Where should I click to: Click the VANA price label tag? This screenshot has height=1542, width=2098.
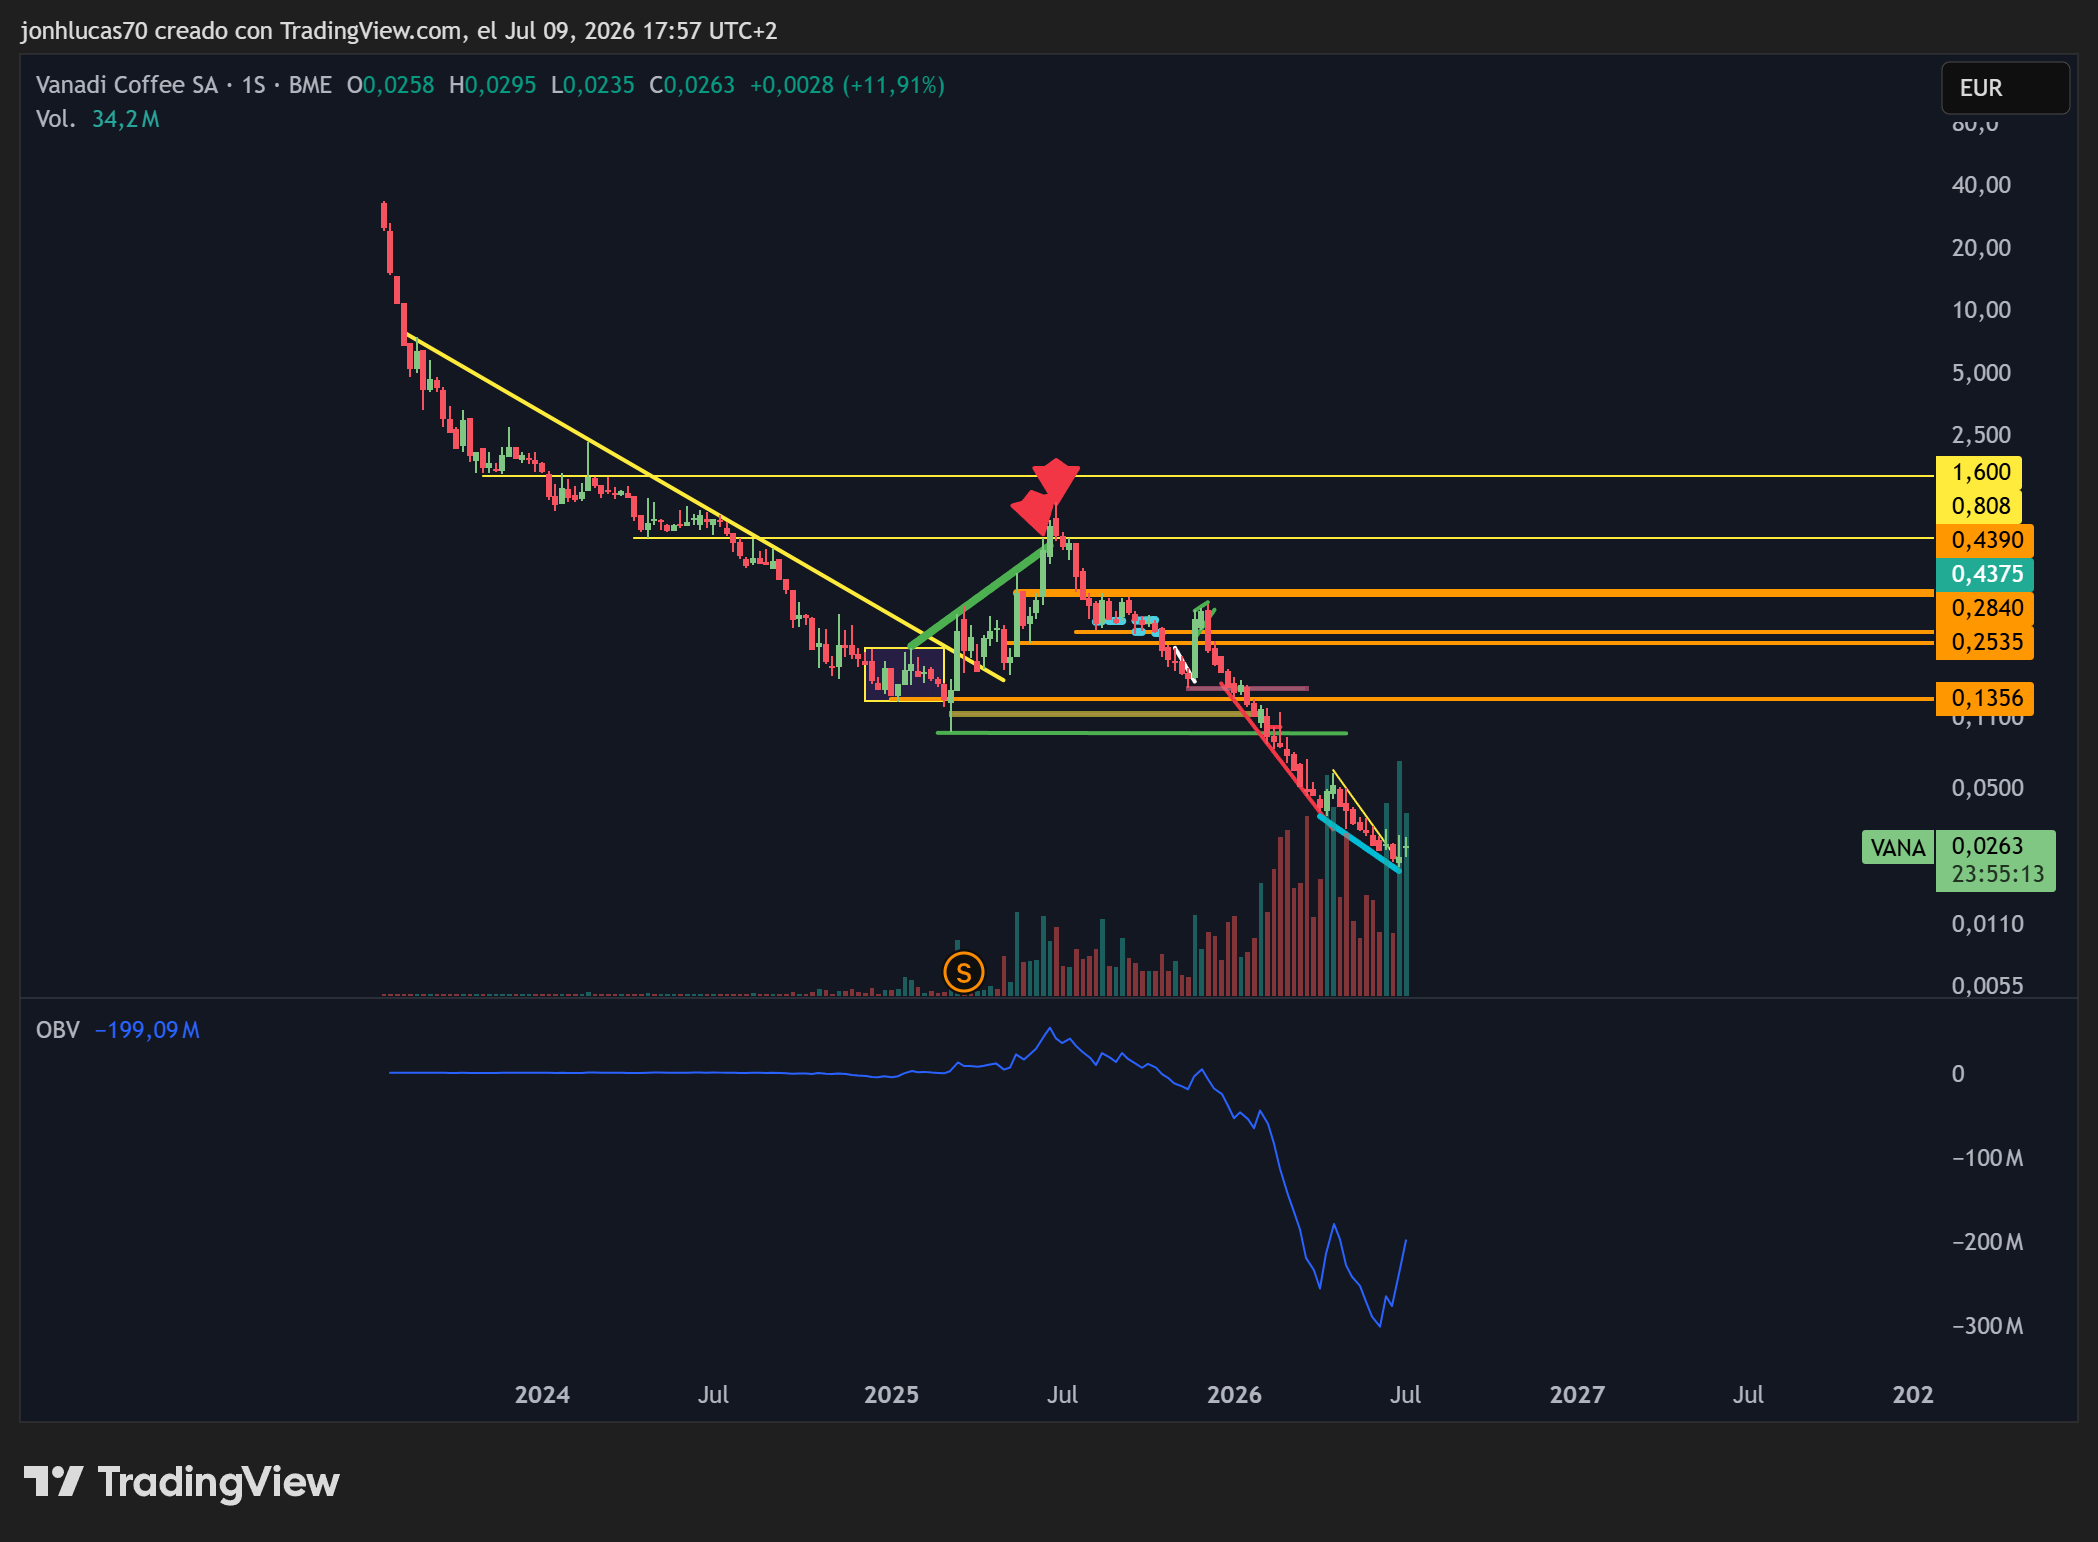[x=1897, y=847]
